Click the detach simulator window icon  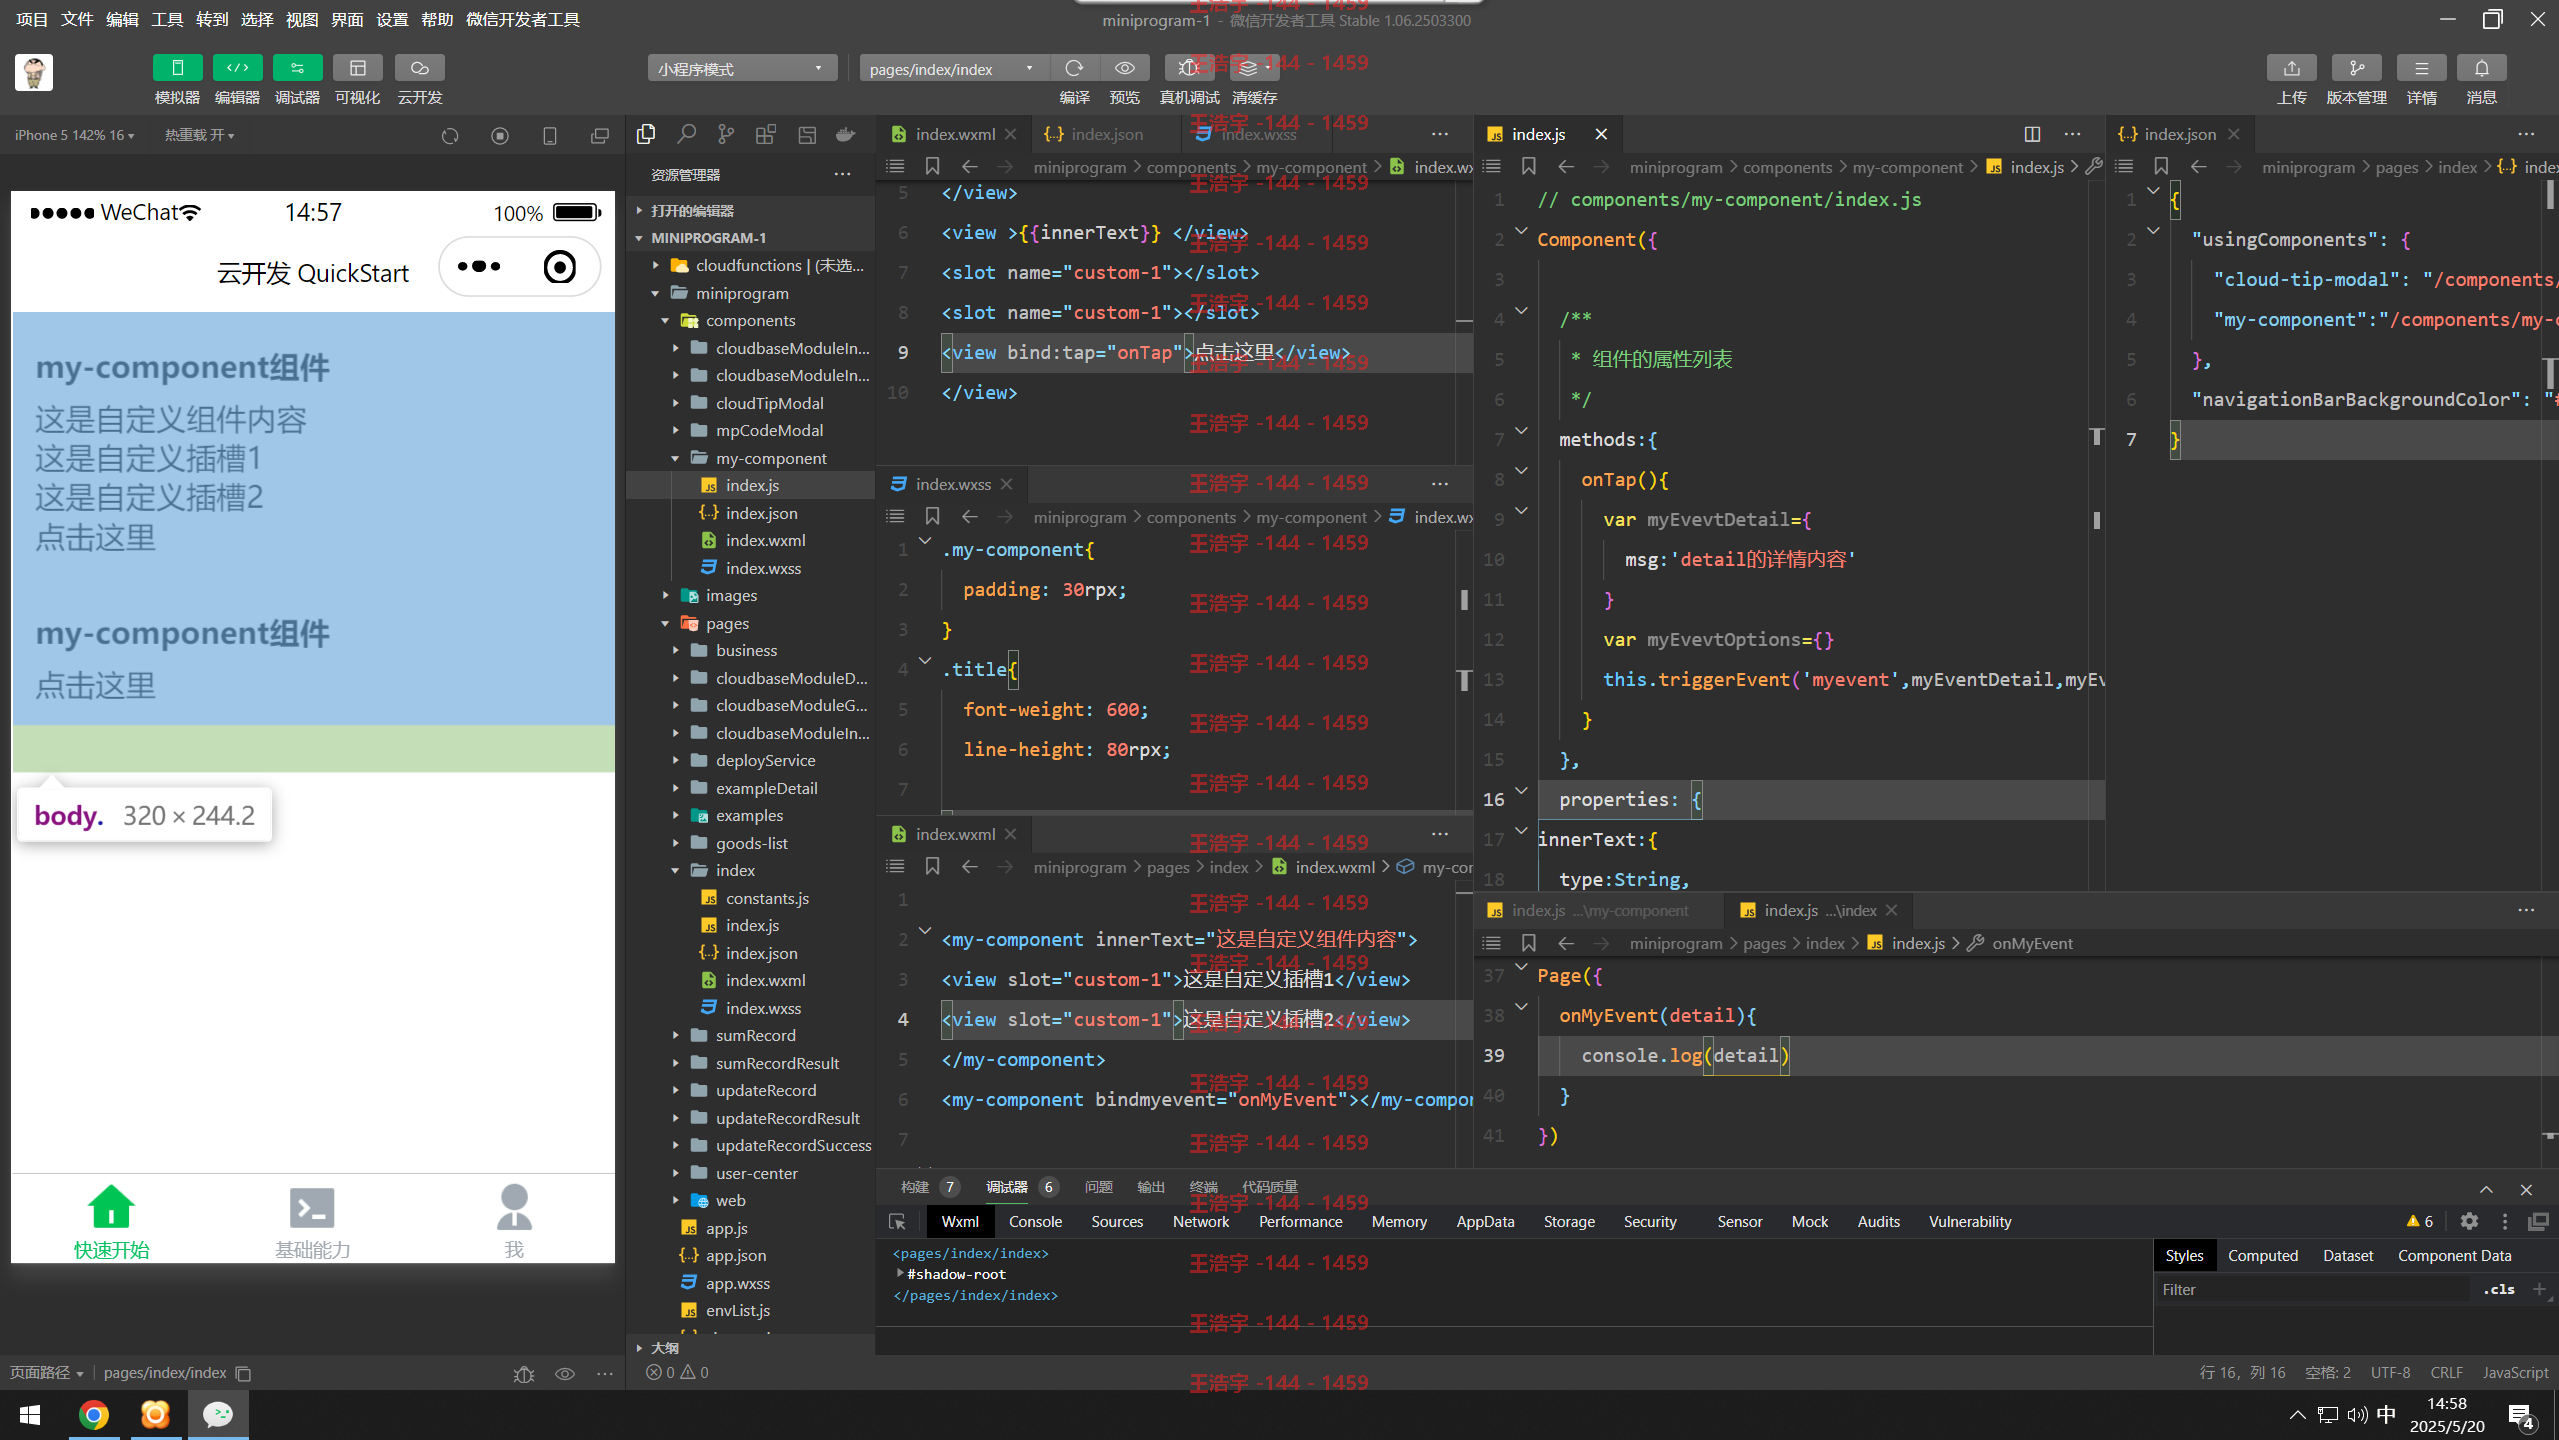pyautogui.click(x=599, y=136)
